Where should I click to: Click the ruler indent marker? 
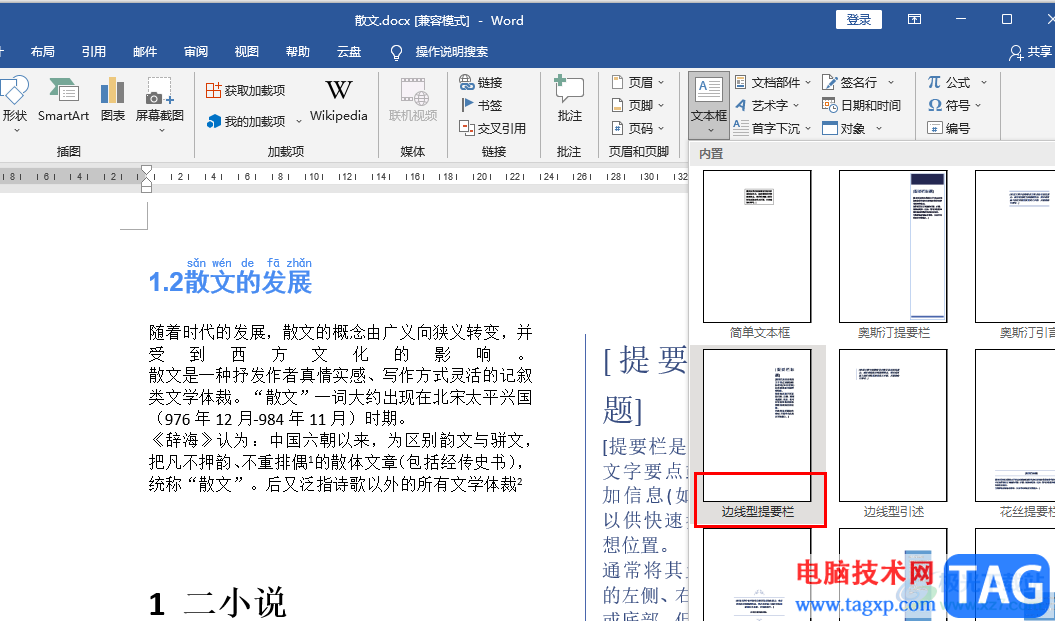pyautogui.click(x=146, y=178)
